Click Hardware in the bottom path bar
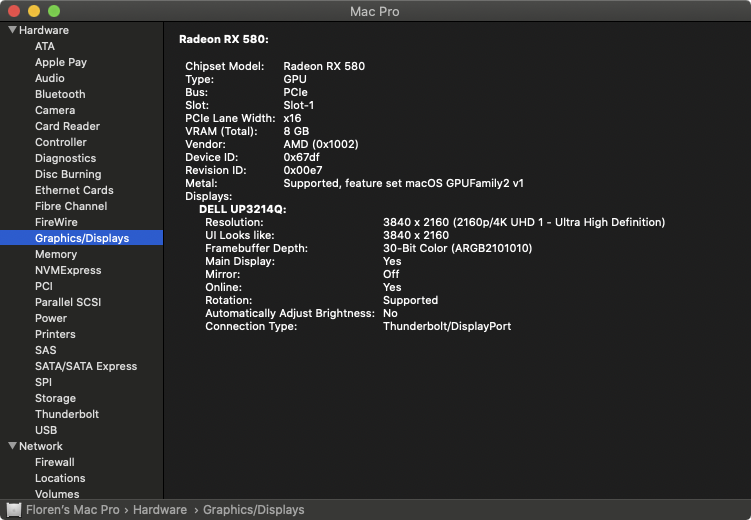This screenshot has width=751, height=520. (159, 510)
